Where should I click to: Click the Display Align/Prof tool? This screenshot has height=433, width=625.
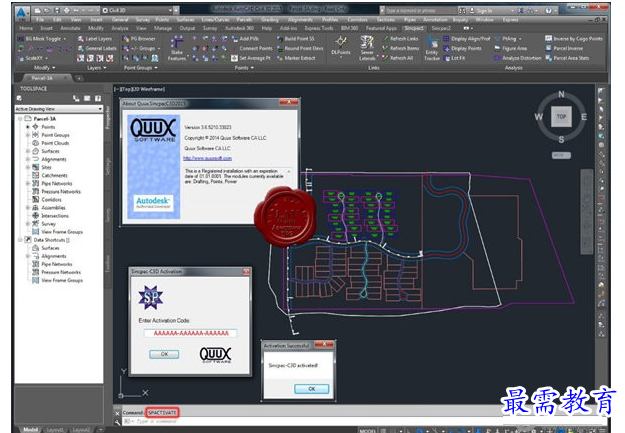pyautogui.click(x=467, y=39)
